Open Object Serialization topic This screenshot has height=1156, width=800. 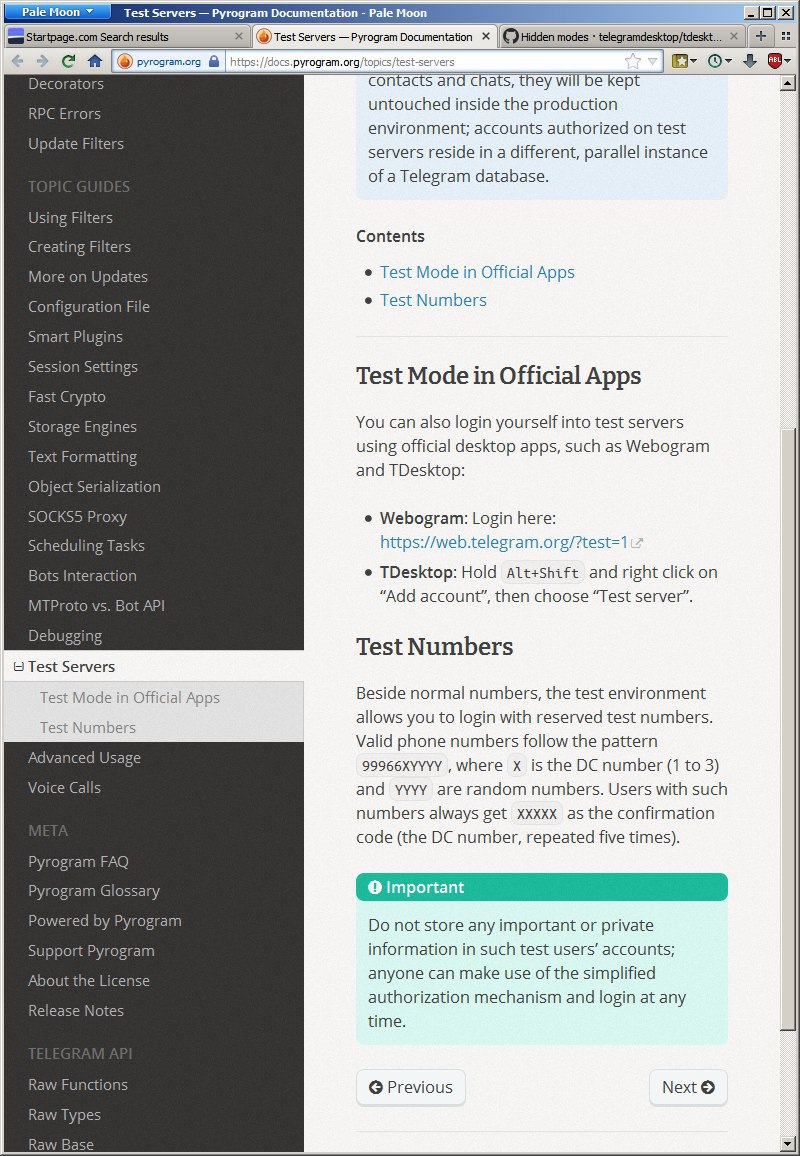(94, 487)
